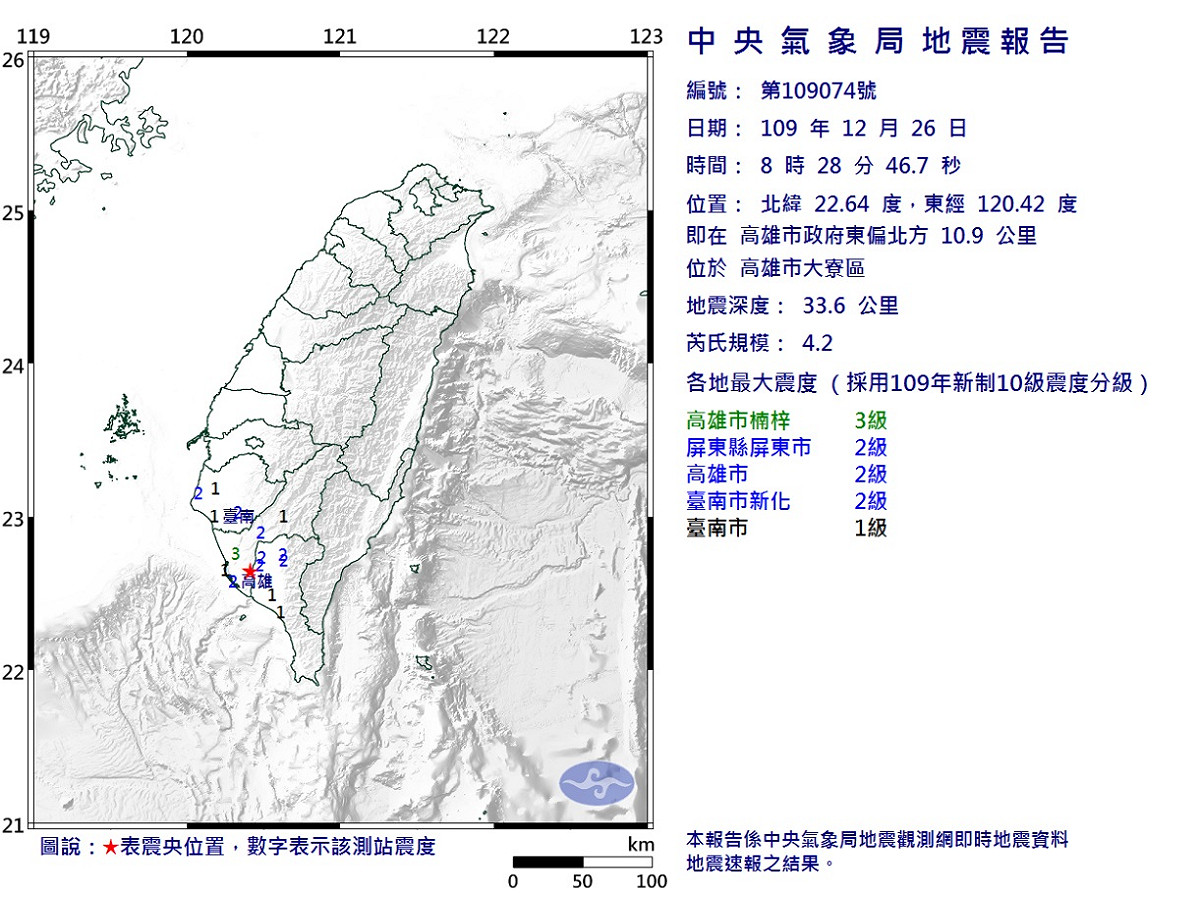Select the green station intensity 3 marker

tap(235, 553)
